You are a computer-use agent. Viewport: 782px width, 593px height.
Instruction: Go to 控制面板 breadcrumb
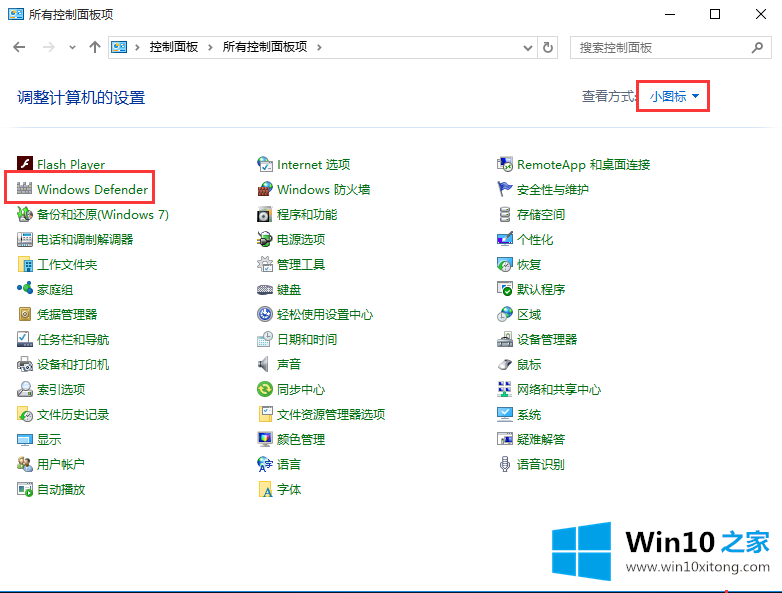174,47
